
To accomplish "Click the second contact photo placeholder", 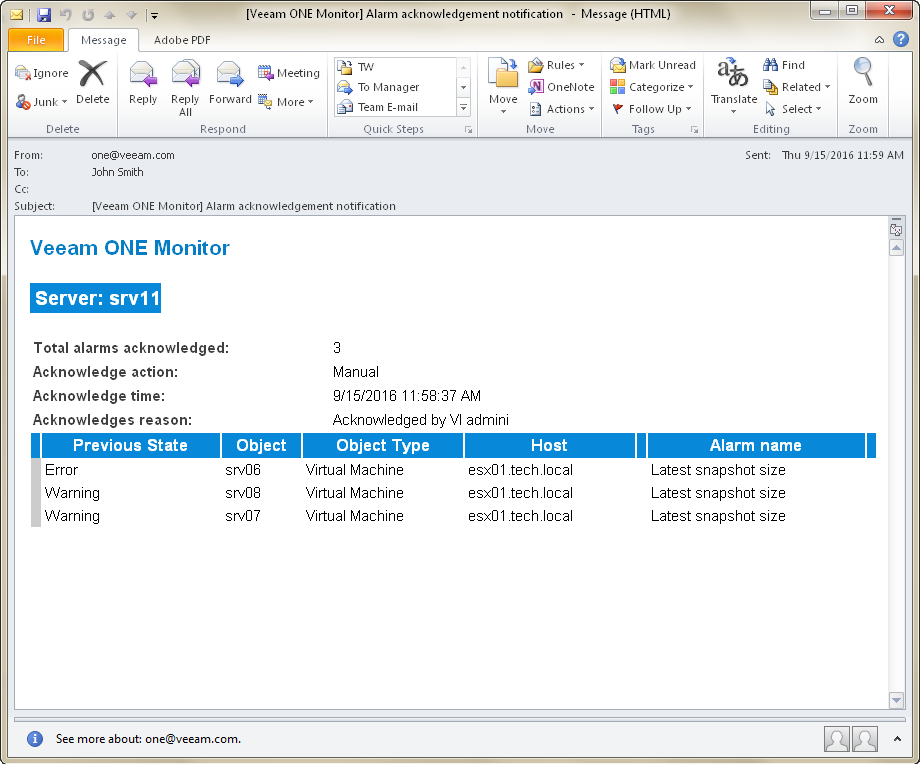I will [x=865, y=739].
